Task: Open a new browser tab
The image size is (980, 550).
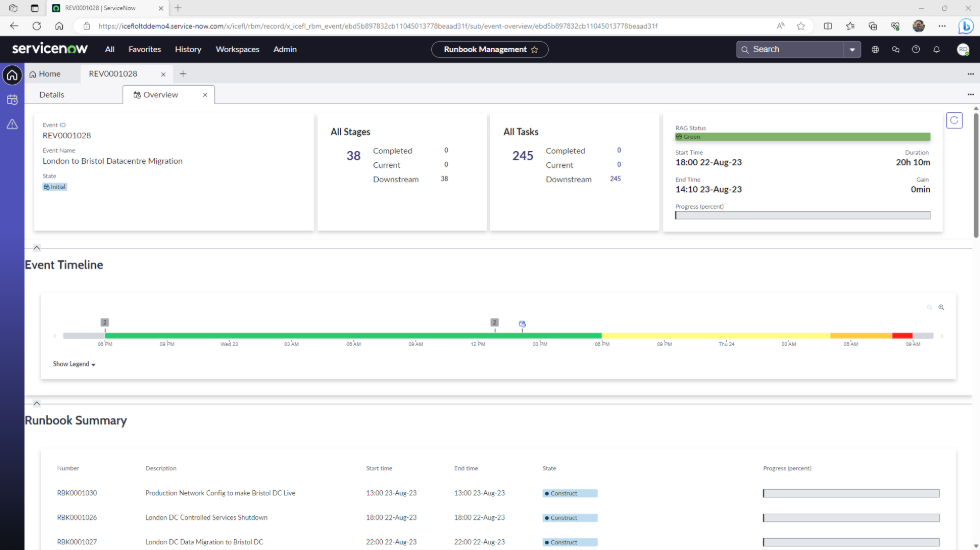Action: 178,8
